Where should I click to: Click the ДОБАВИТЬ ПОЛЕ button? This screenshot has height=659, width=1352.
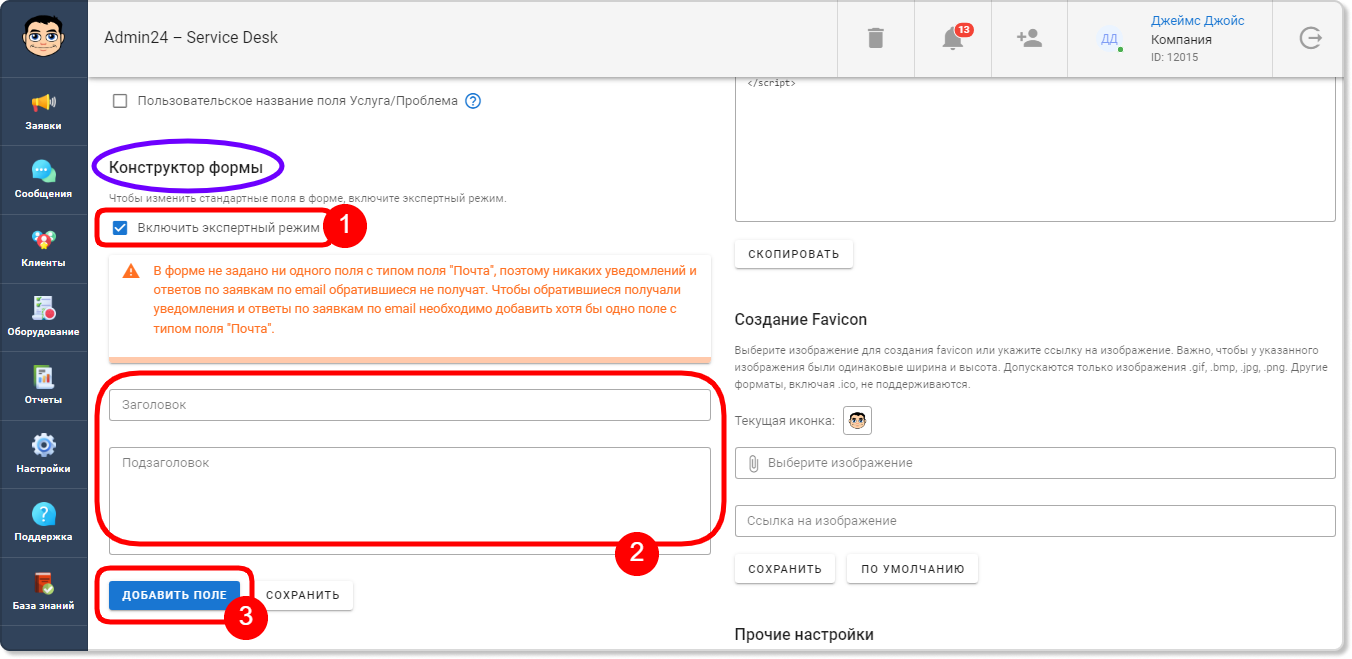(175, 595)
